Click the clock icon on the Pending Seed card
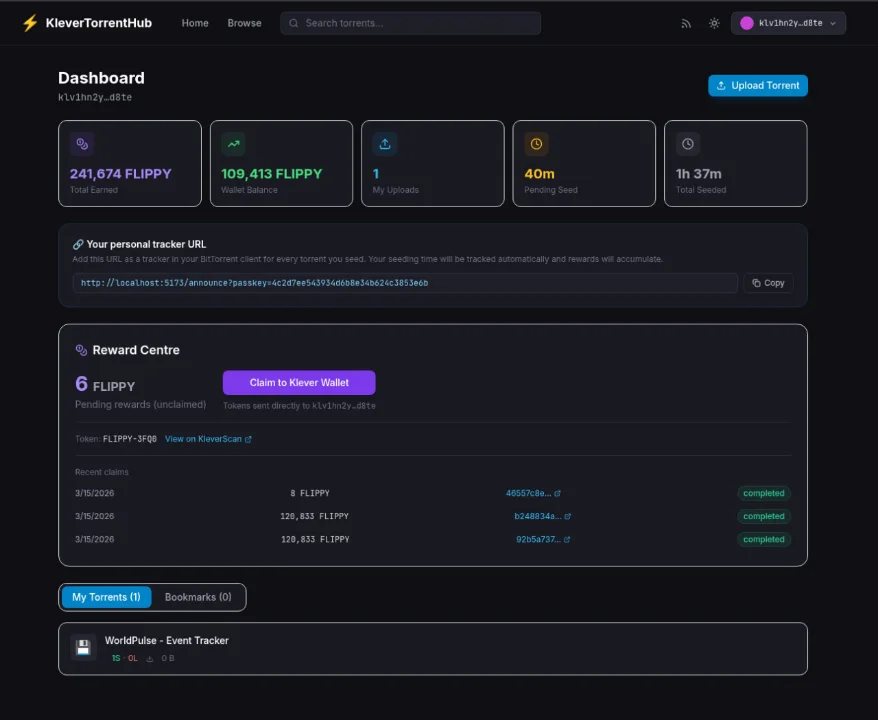 tap(536, 143)
